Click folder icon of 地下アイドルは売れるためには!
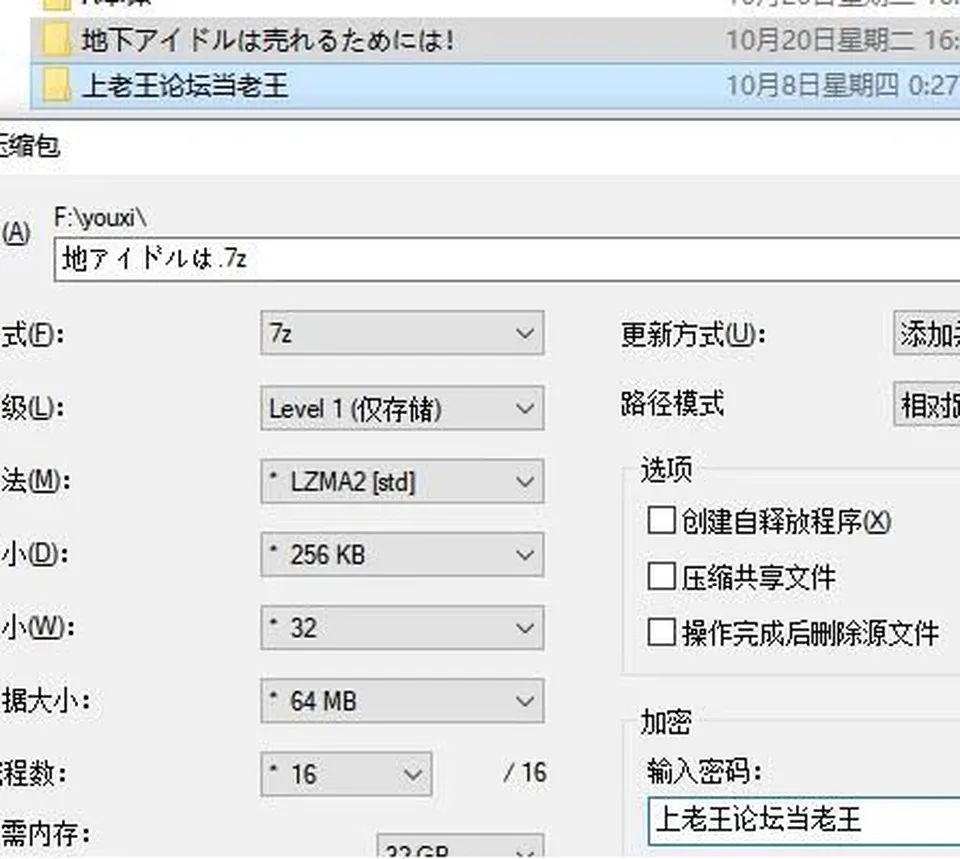The width and height of the screenshot is (960, 859). point(56,40)
